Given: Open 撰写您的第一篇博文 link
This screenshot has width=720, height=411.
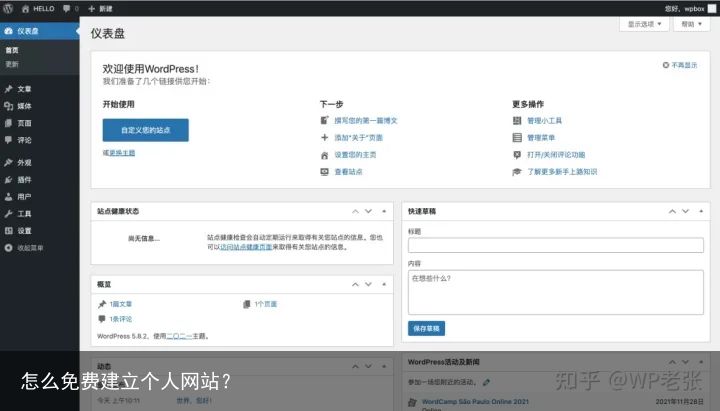Looking at the screenshot, I should (366, 120).
